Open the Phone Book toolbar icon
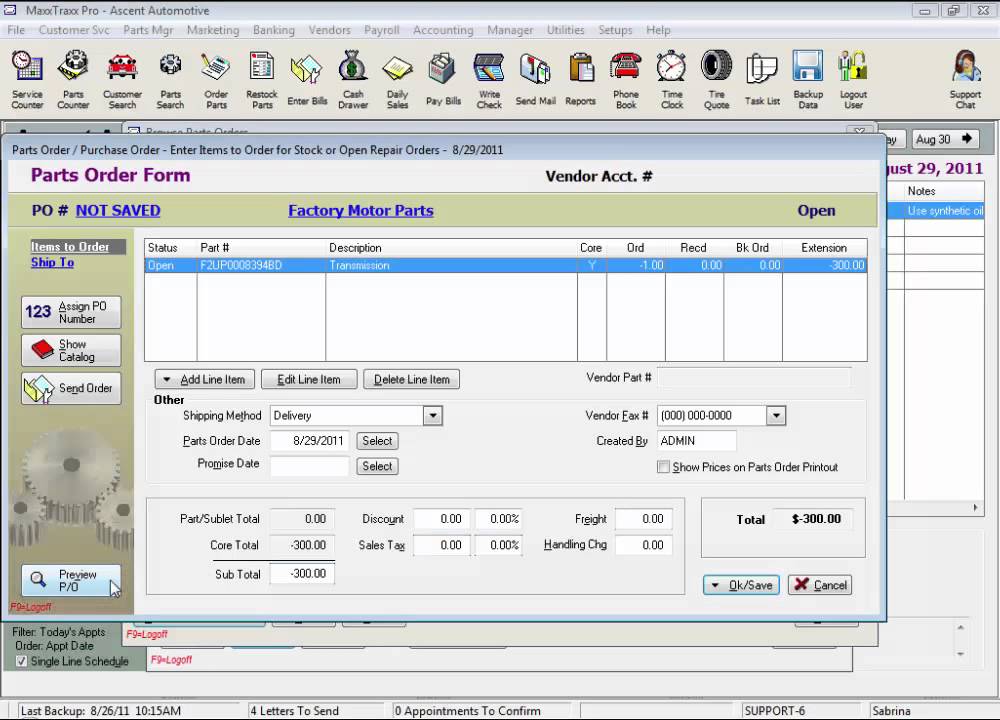Image resolution: width=1000 pixels, height=720 pixels. [626, 80]
